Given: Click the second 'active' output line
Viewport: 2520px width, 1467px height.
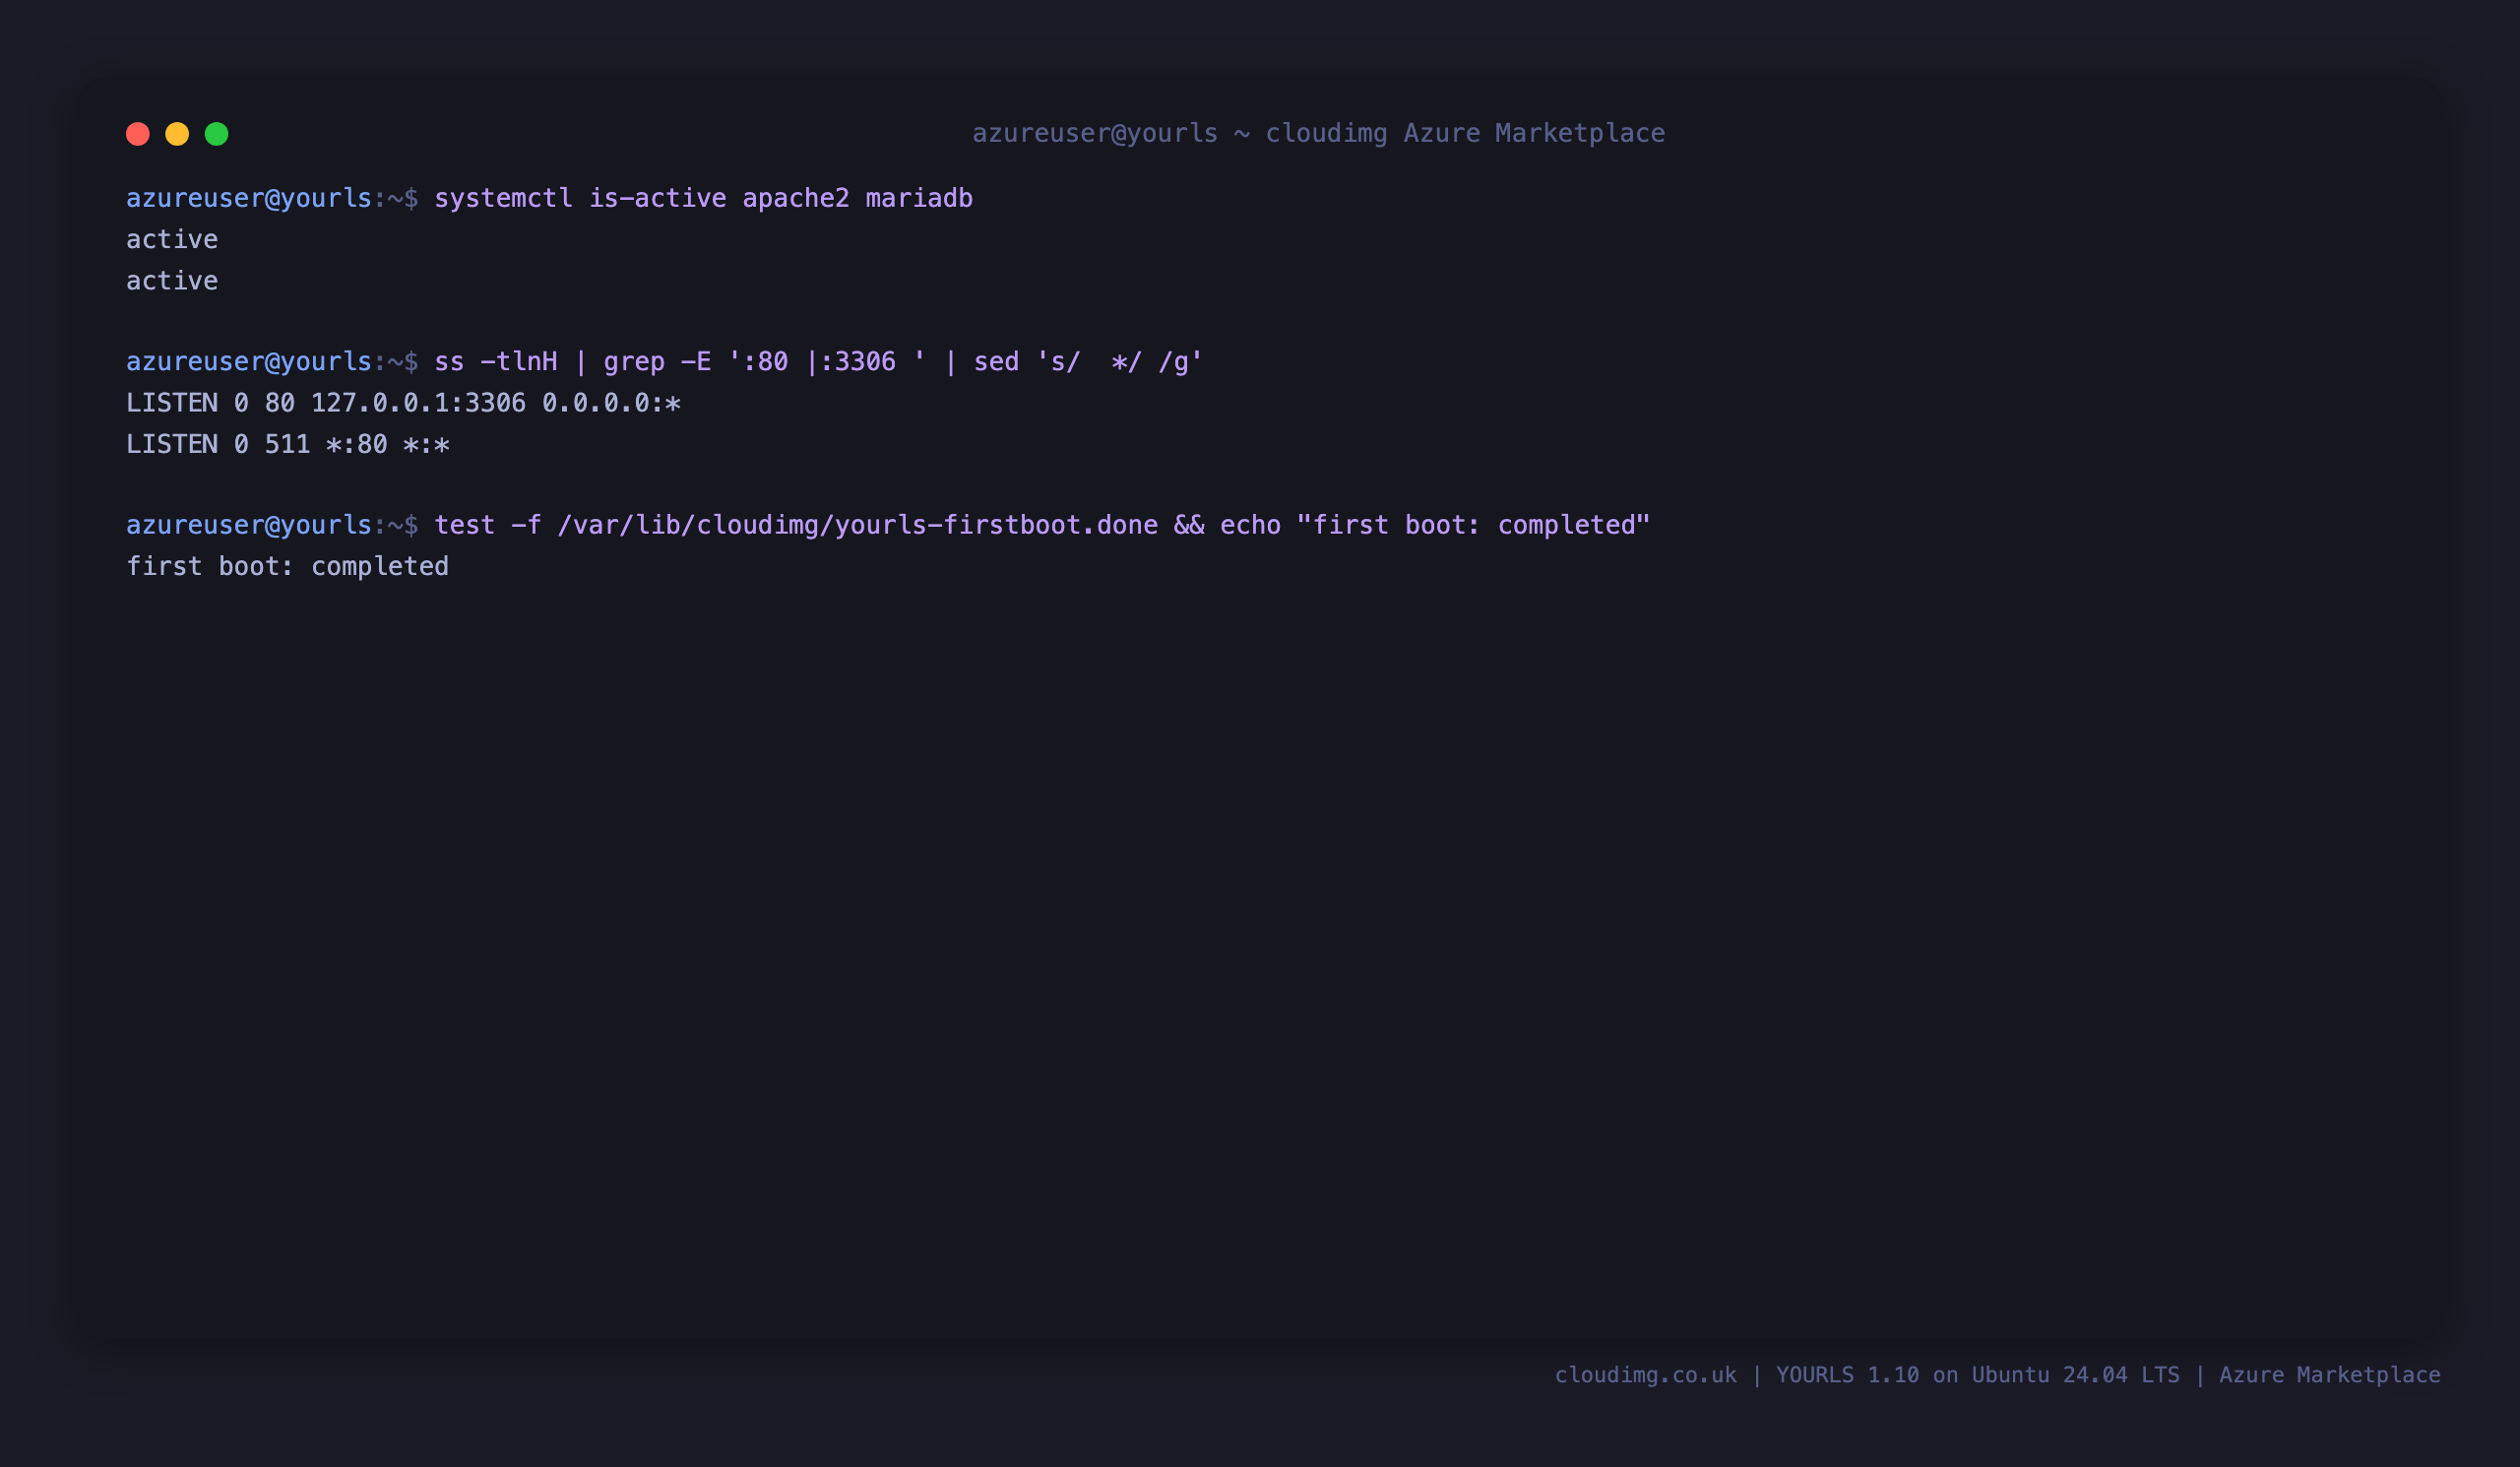Looking at the screenshot, I should pyautogui.click(x=172, y=280).
